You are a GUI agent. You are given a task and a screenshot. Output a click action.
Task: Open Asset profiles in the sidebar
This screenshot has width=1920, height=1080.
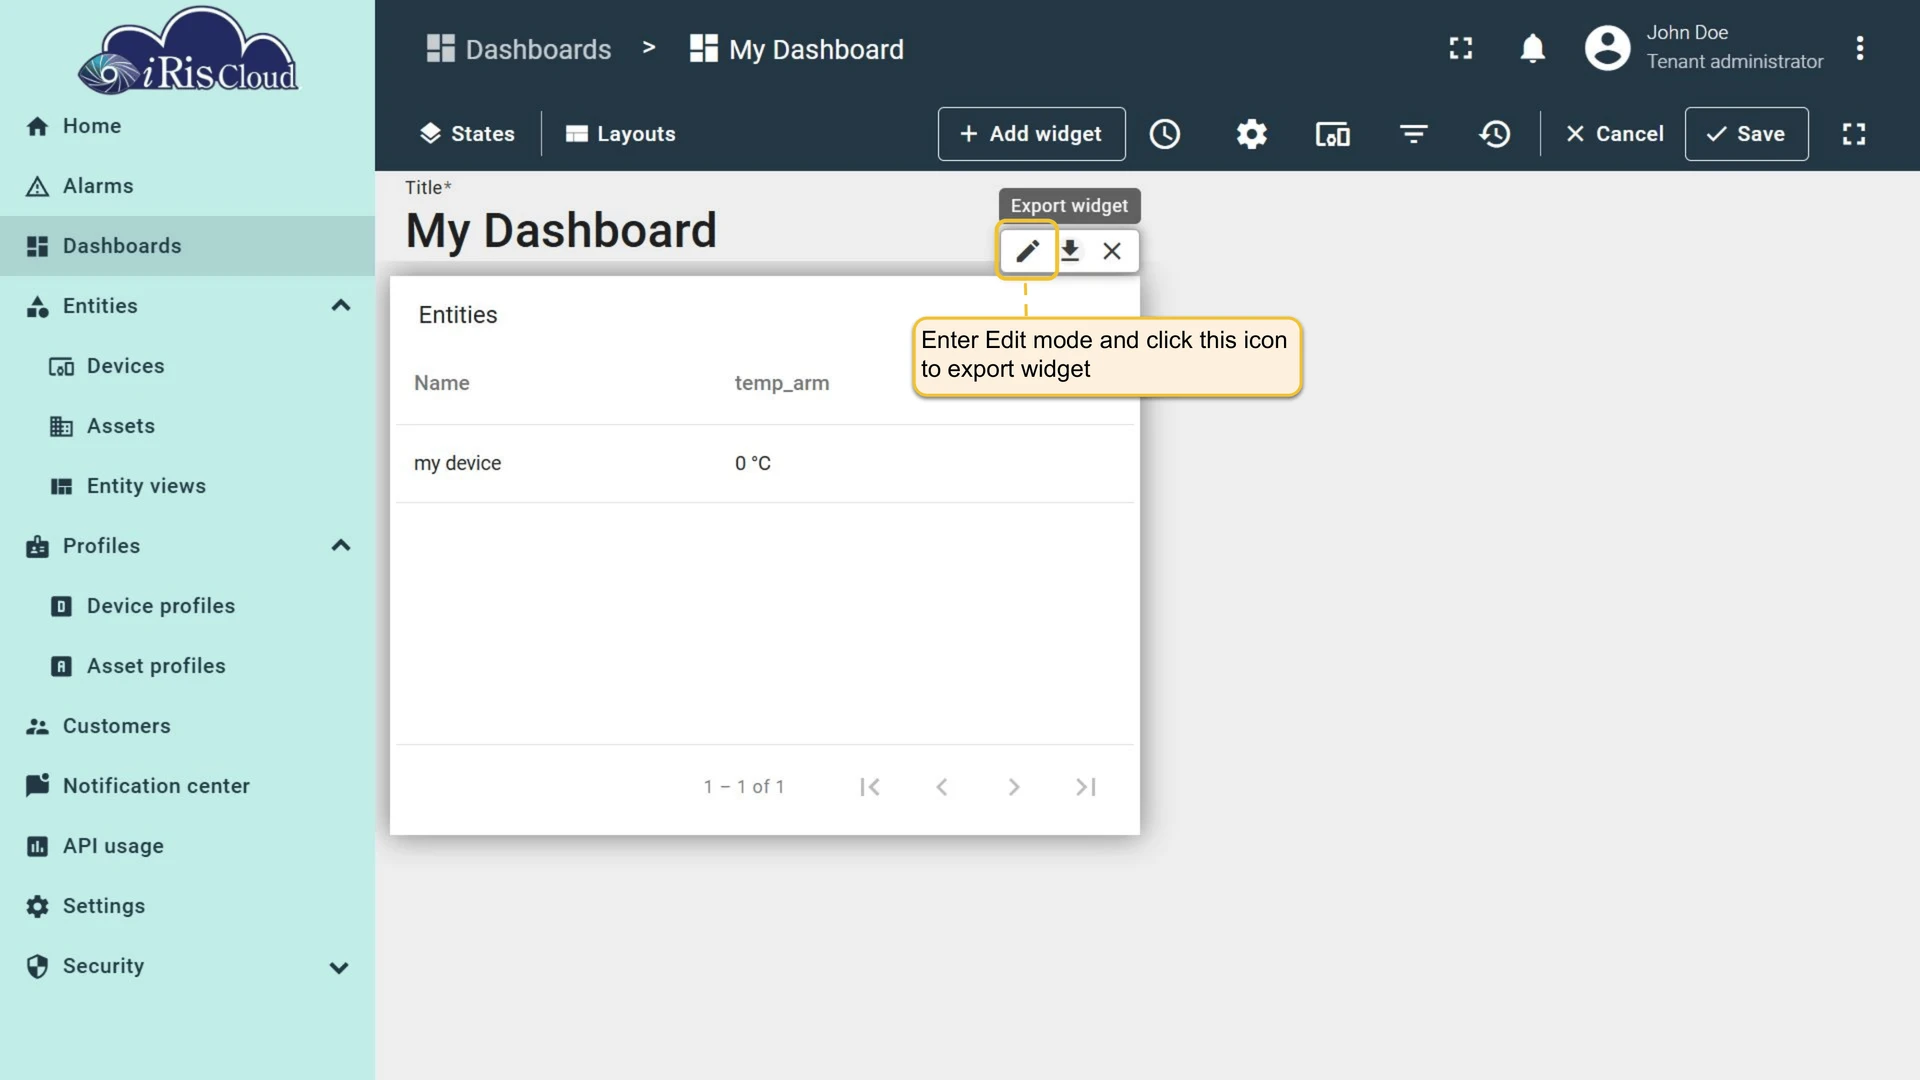187,666
